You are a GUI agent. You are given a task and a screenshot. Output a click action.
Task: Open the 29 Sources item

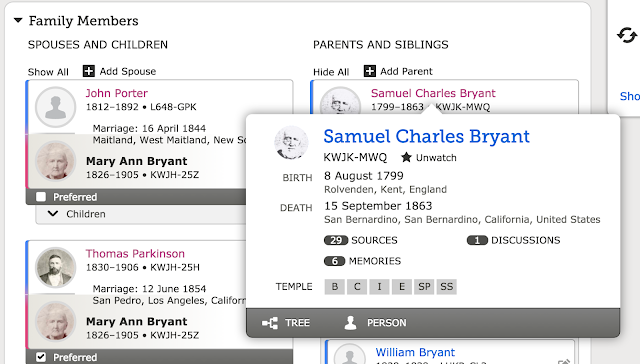click(x=360, y=240)
